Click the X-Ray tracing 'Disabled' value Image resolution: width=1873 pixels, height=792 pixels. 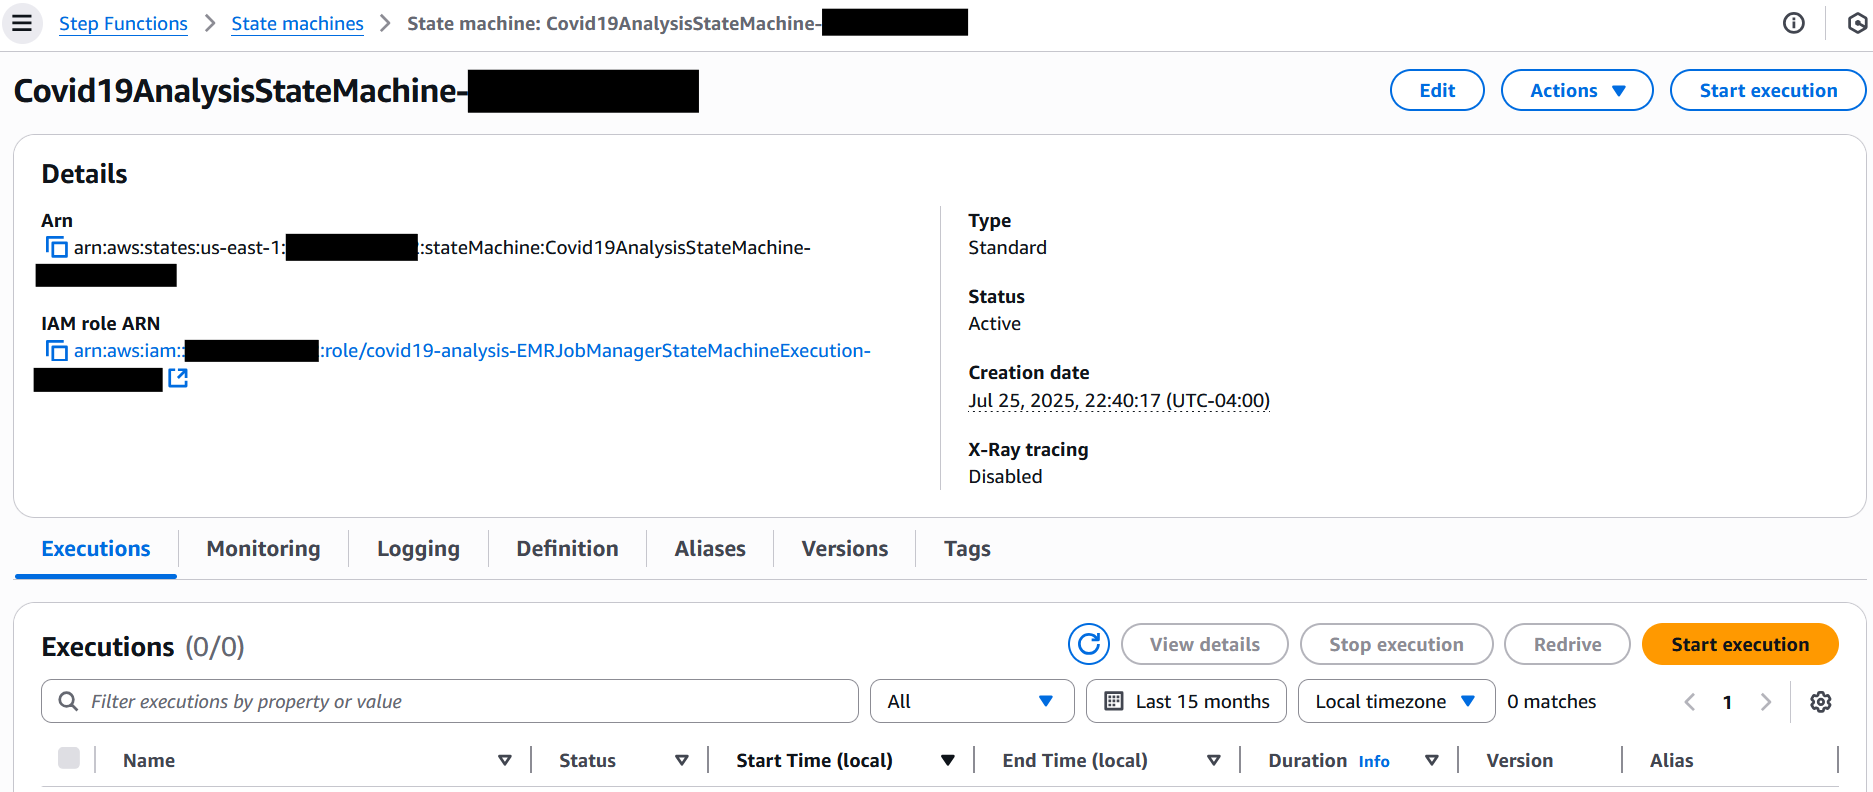(x=1005, y=476)
